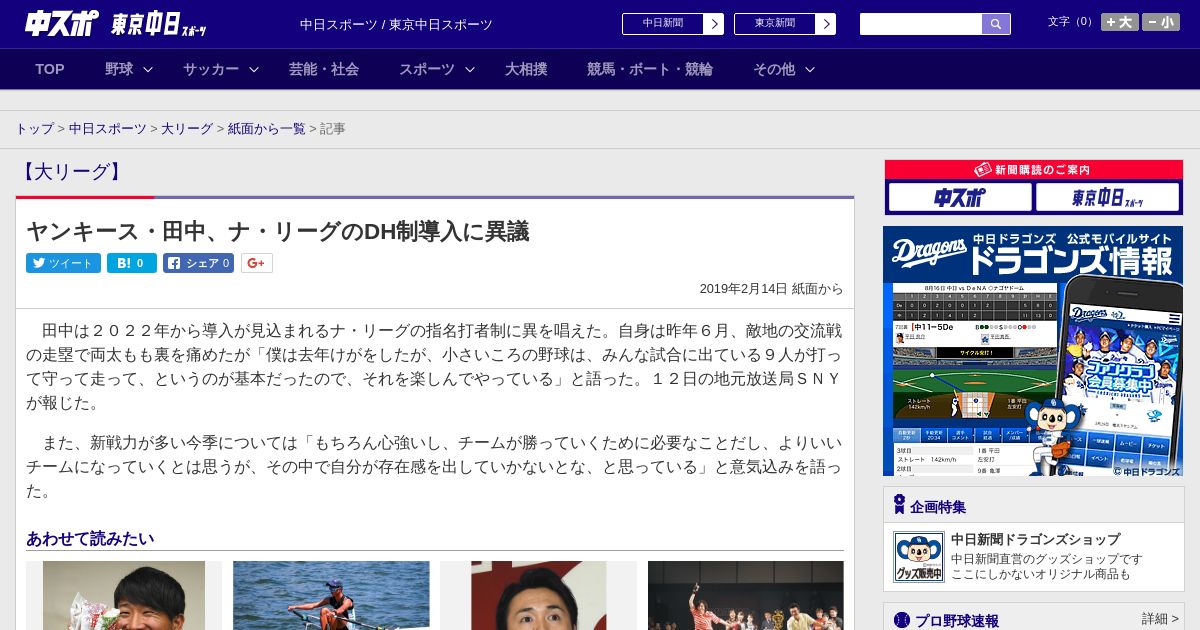Decrease text size with －小 button
1200x630 pixels.
click(1161, 22)
